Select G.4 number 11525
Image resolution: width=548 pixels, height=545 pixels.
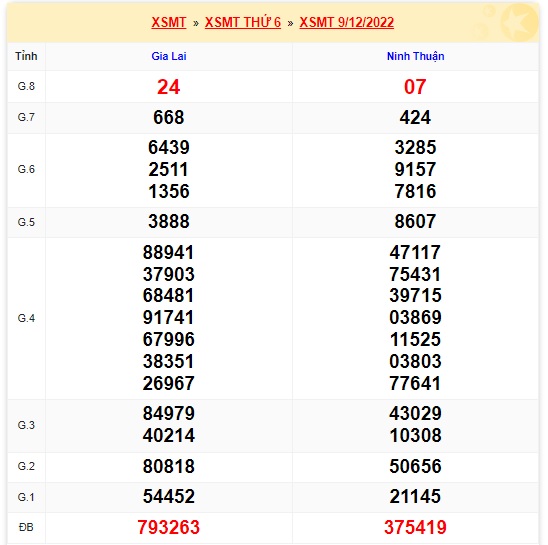pyautogui.click(x=415, y=340)
